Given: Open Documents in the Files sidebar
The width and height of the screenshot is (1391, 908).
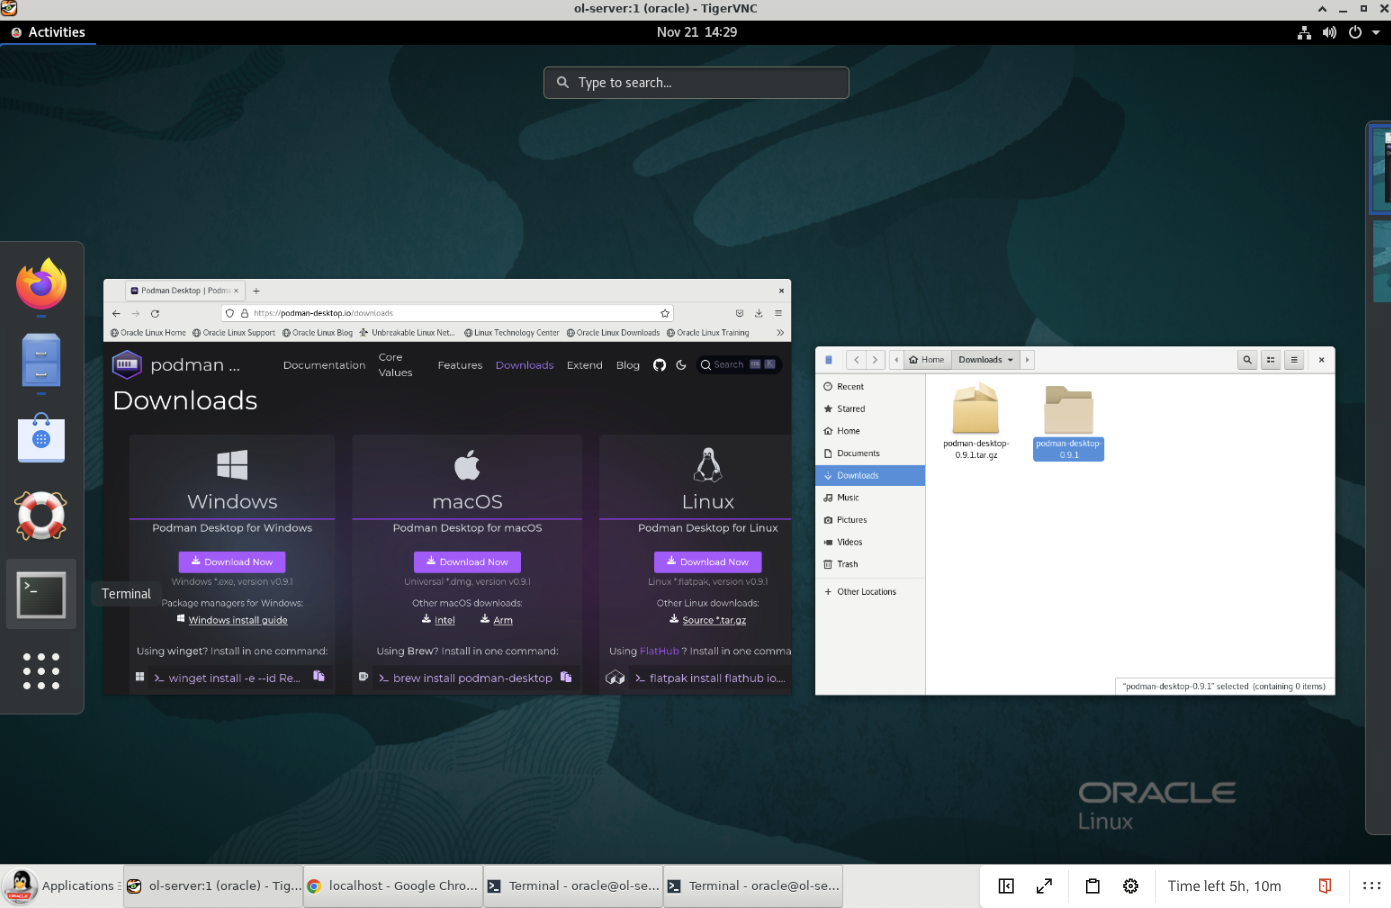Looking at the screenshot, I should click(x=870, y=454).
